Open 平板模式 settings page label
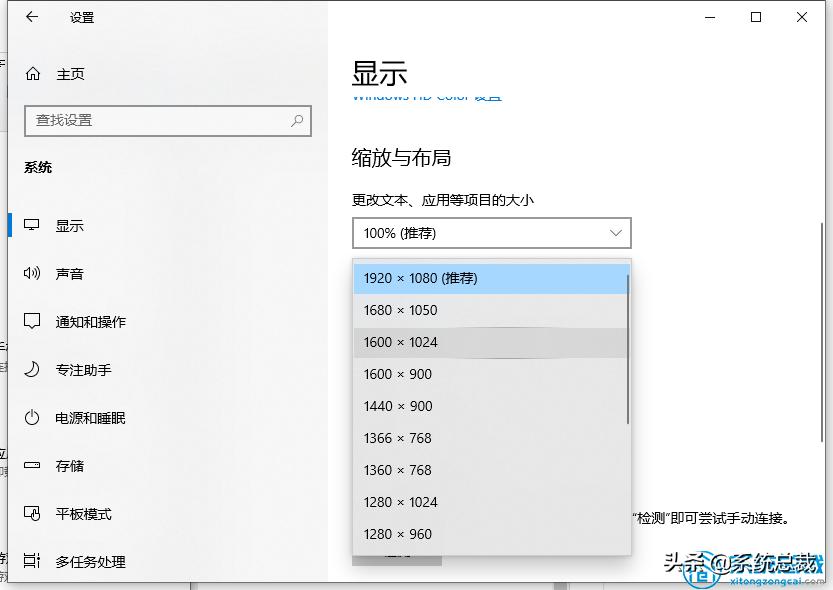 click(84, 514)
